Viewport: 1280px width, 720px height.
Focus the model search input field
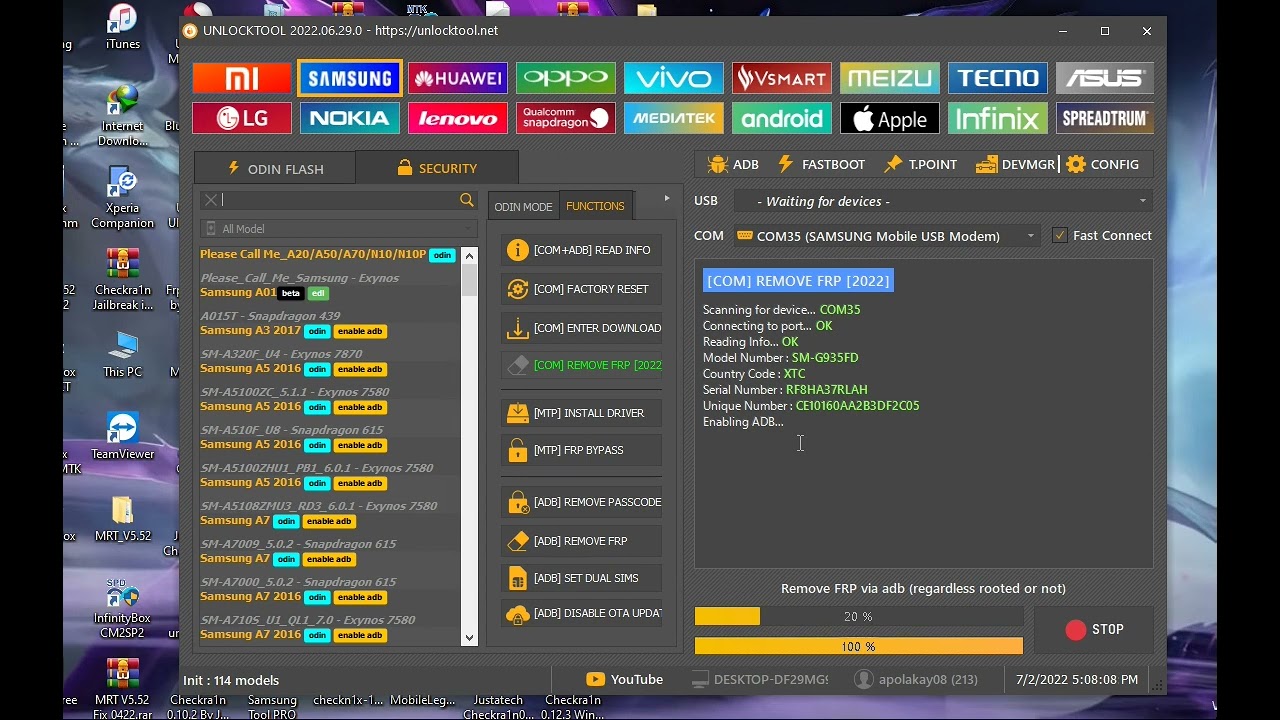[338, 200]
